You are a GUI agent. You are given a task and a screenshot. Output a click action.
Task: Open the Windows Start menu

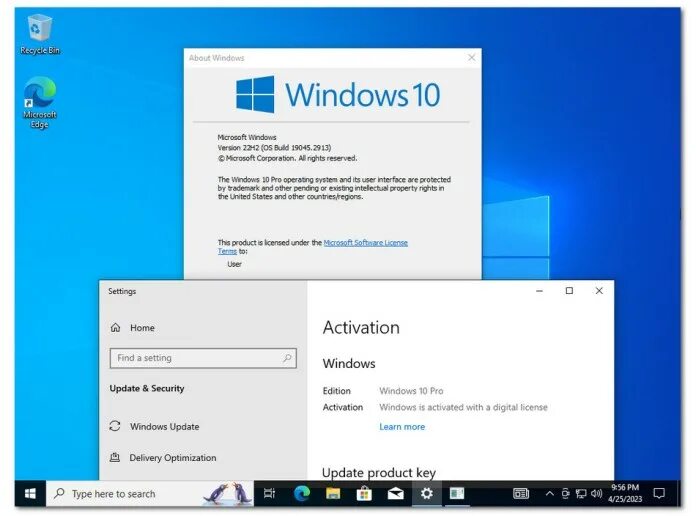30,493
